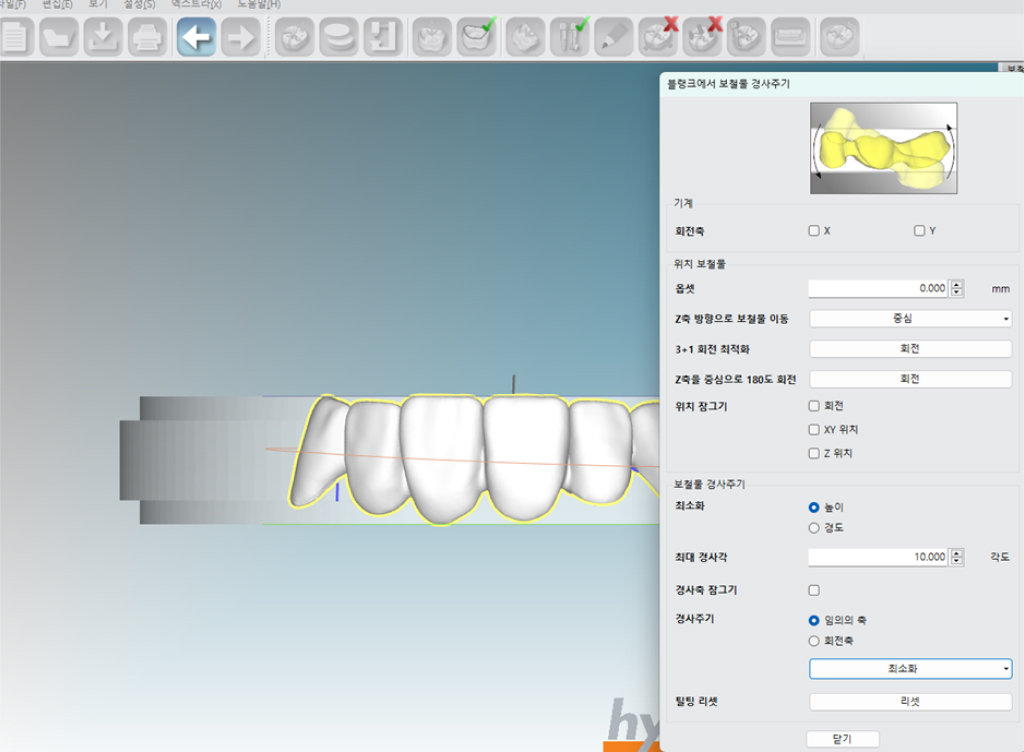1024x752 pixels.
Task: Increase the 최대 경사각 spinner value
Action: tap(957, 553)
